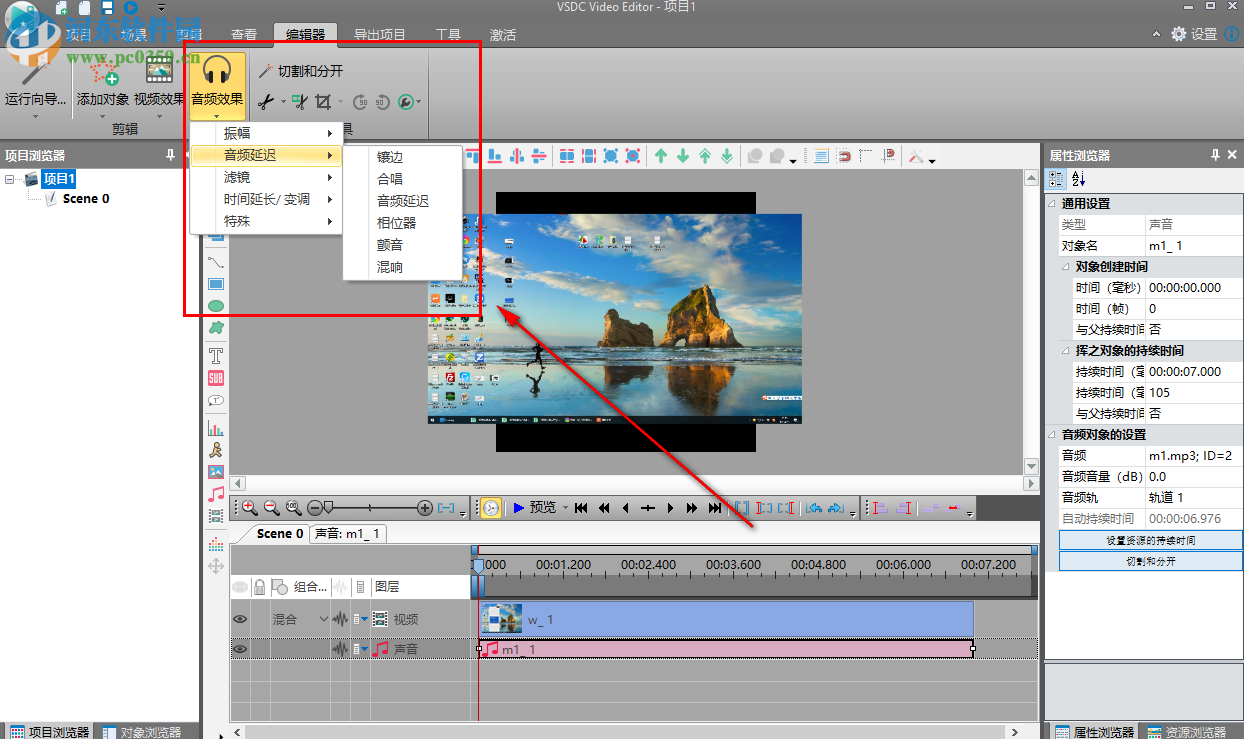Click the crop icon in the ribbon

point(325,103)
